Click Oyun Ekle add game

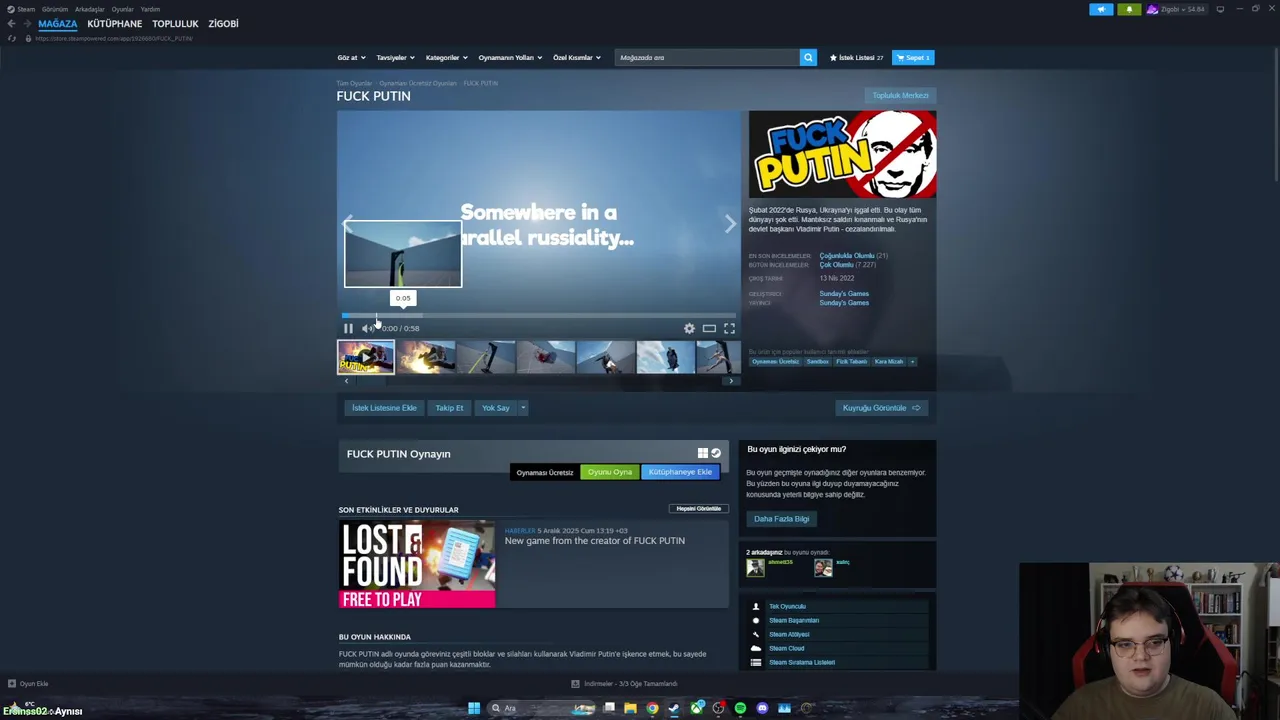click(28, 684)
